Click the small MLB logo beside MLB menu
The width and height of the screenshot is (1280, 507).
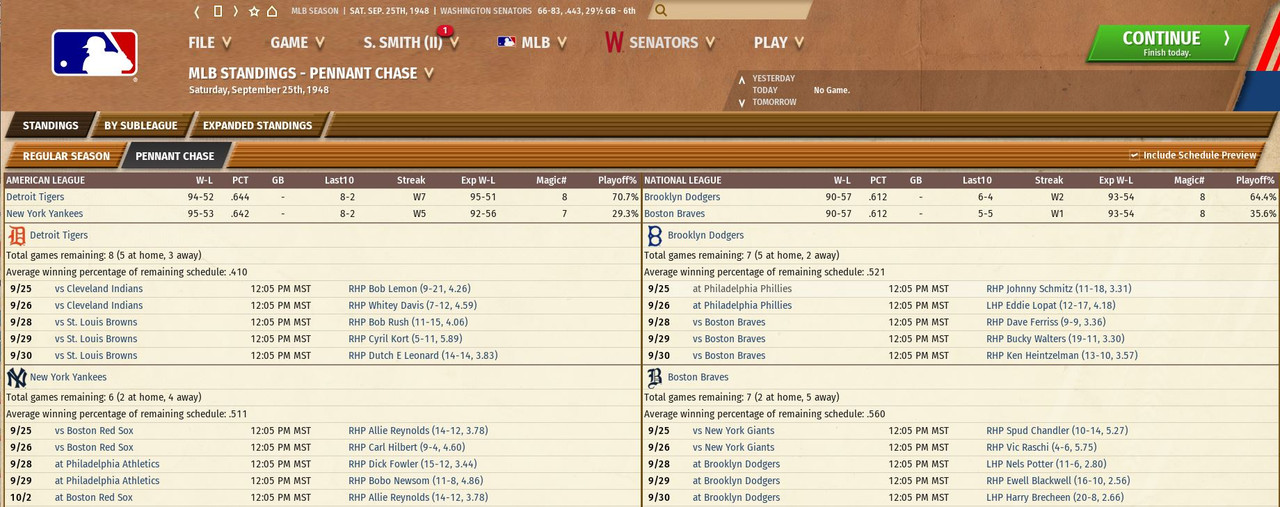[x=506, y=42]
